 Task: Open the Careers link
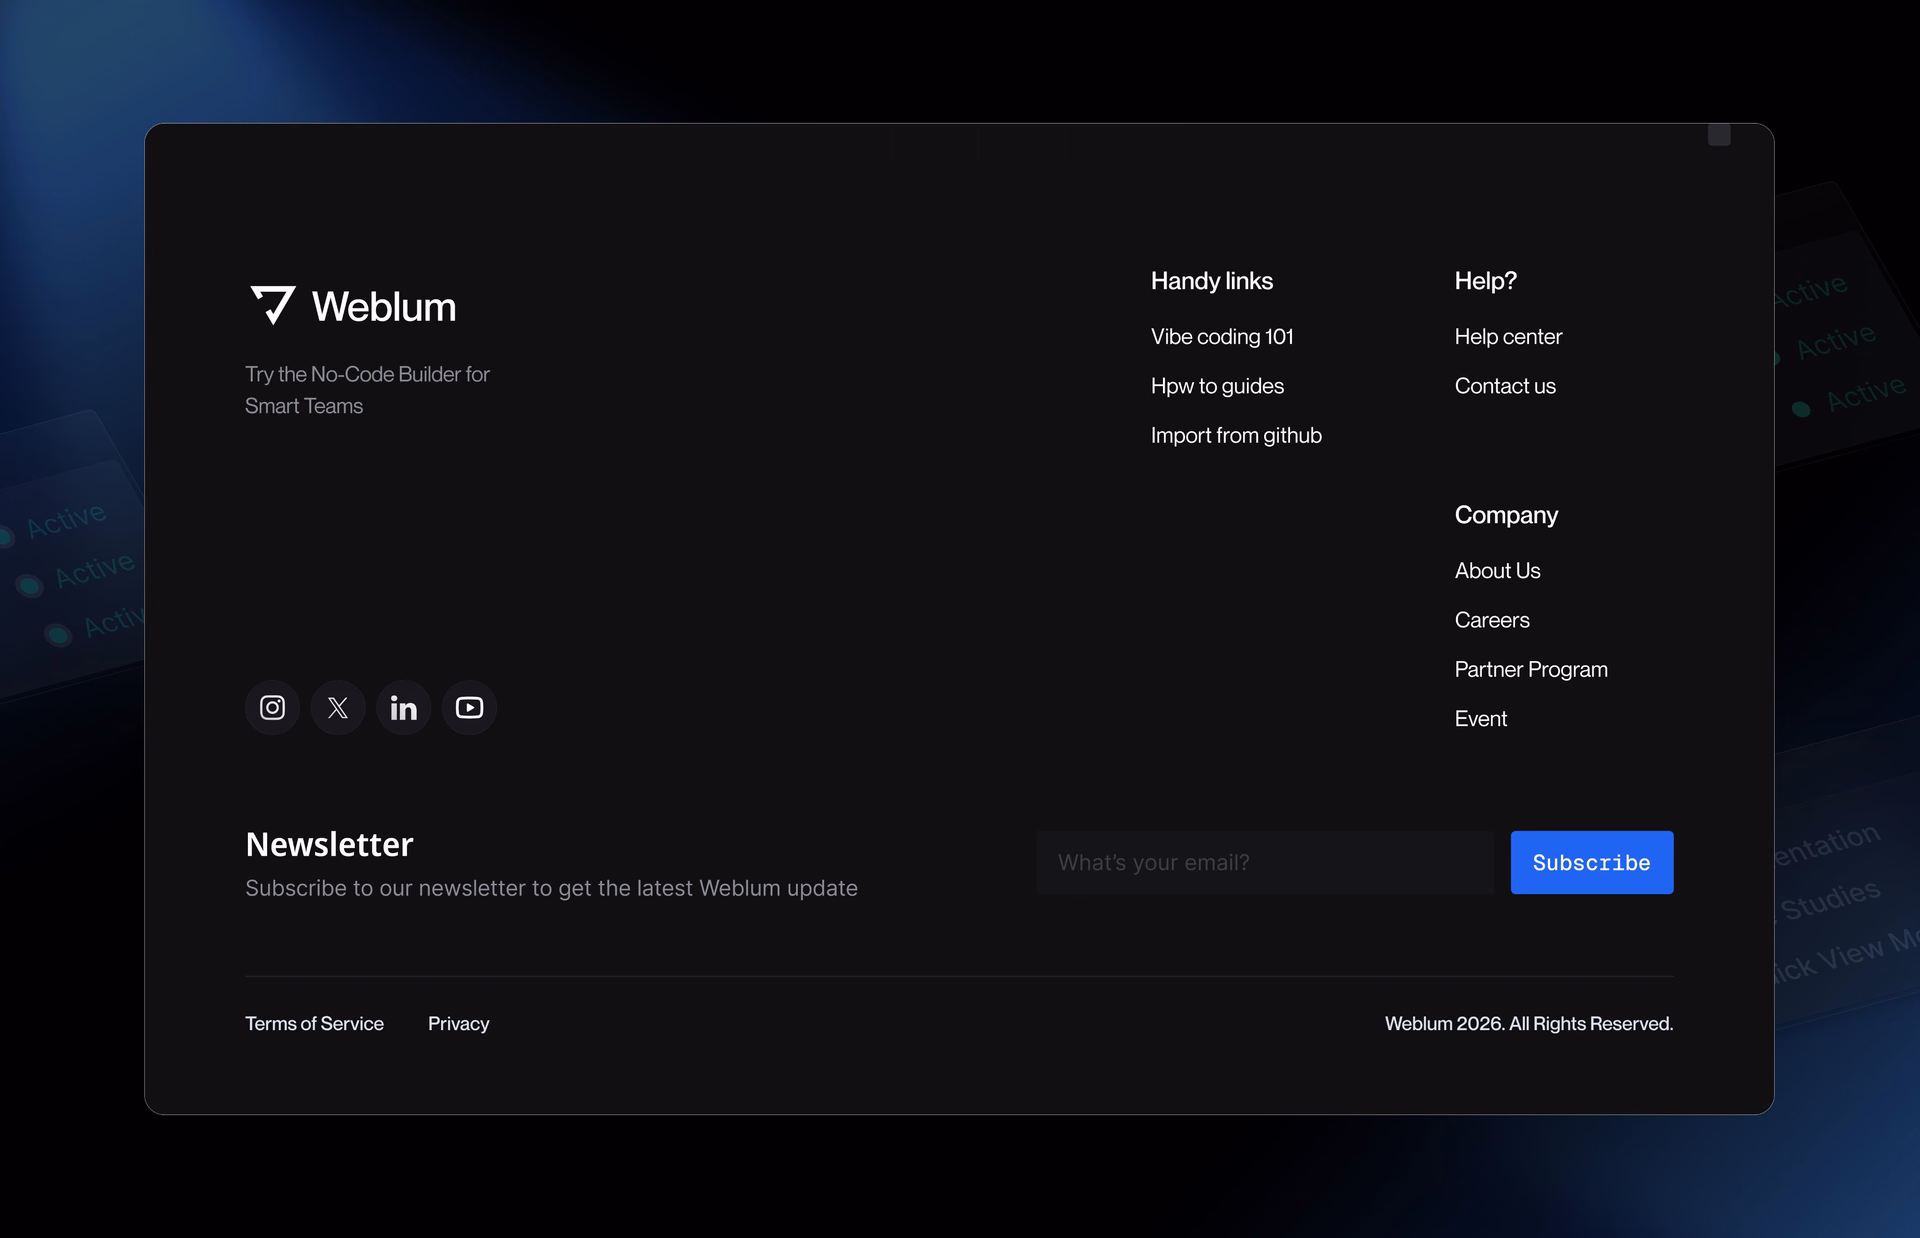click(x=1492, y=620)
